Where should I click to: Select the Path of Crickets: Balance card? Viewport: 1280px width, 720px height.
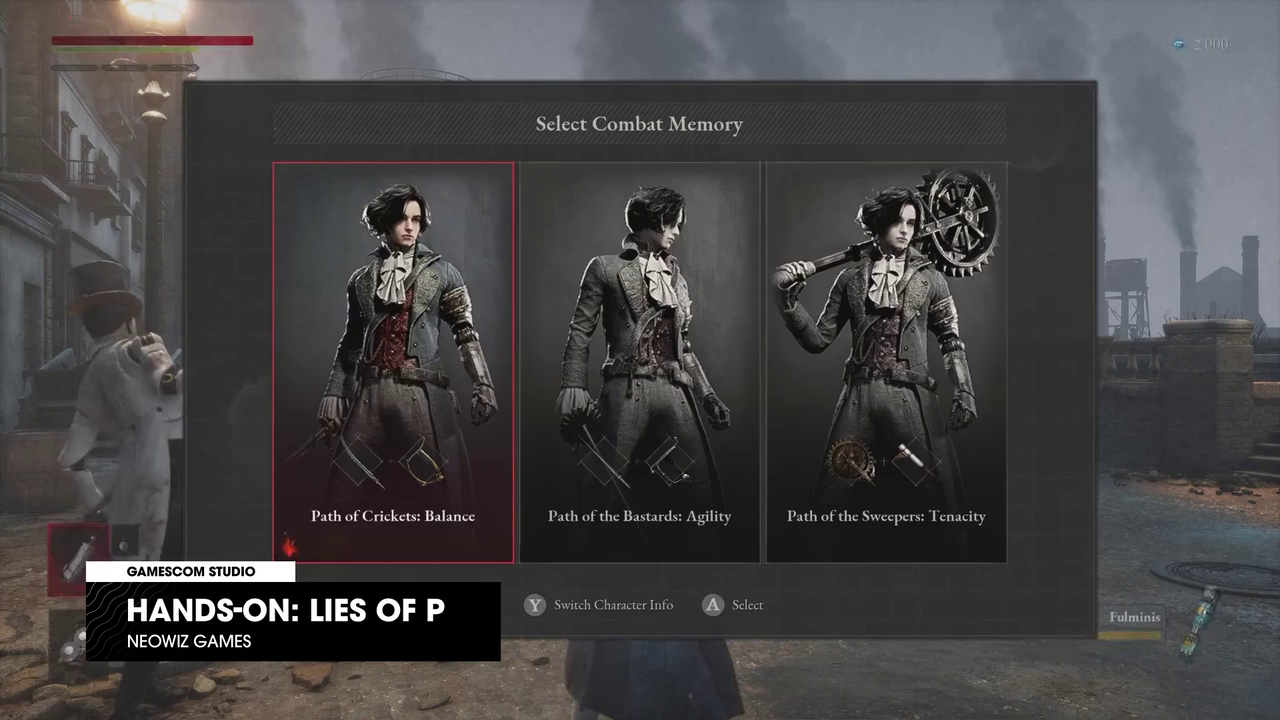click(x=393, y=362)
